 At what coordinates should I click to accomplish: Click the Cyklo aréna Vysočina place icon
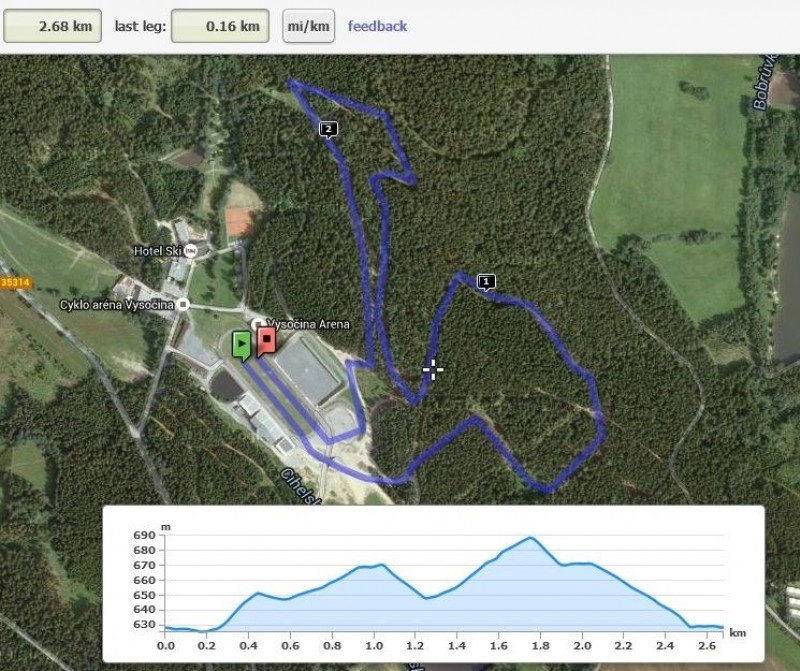click(x=183, y=305)
